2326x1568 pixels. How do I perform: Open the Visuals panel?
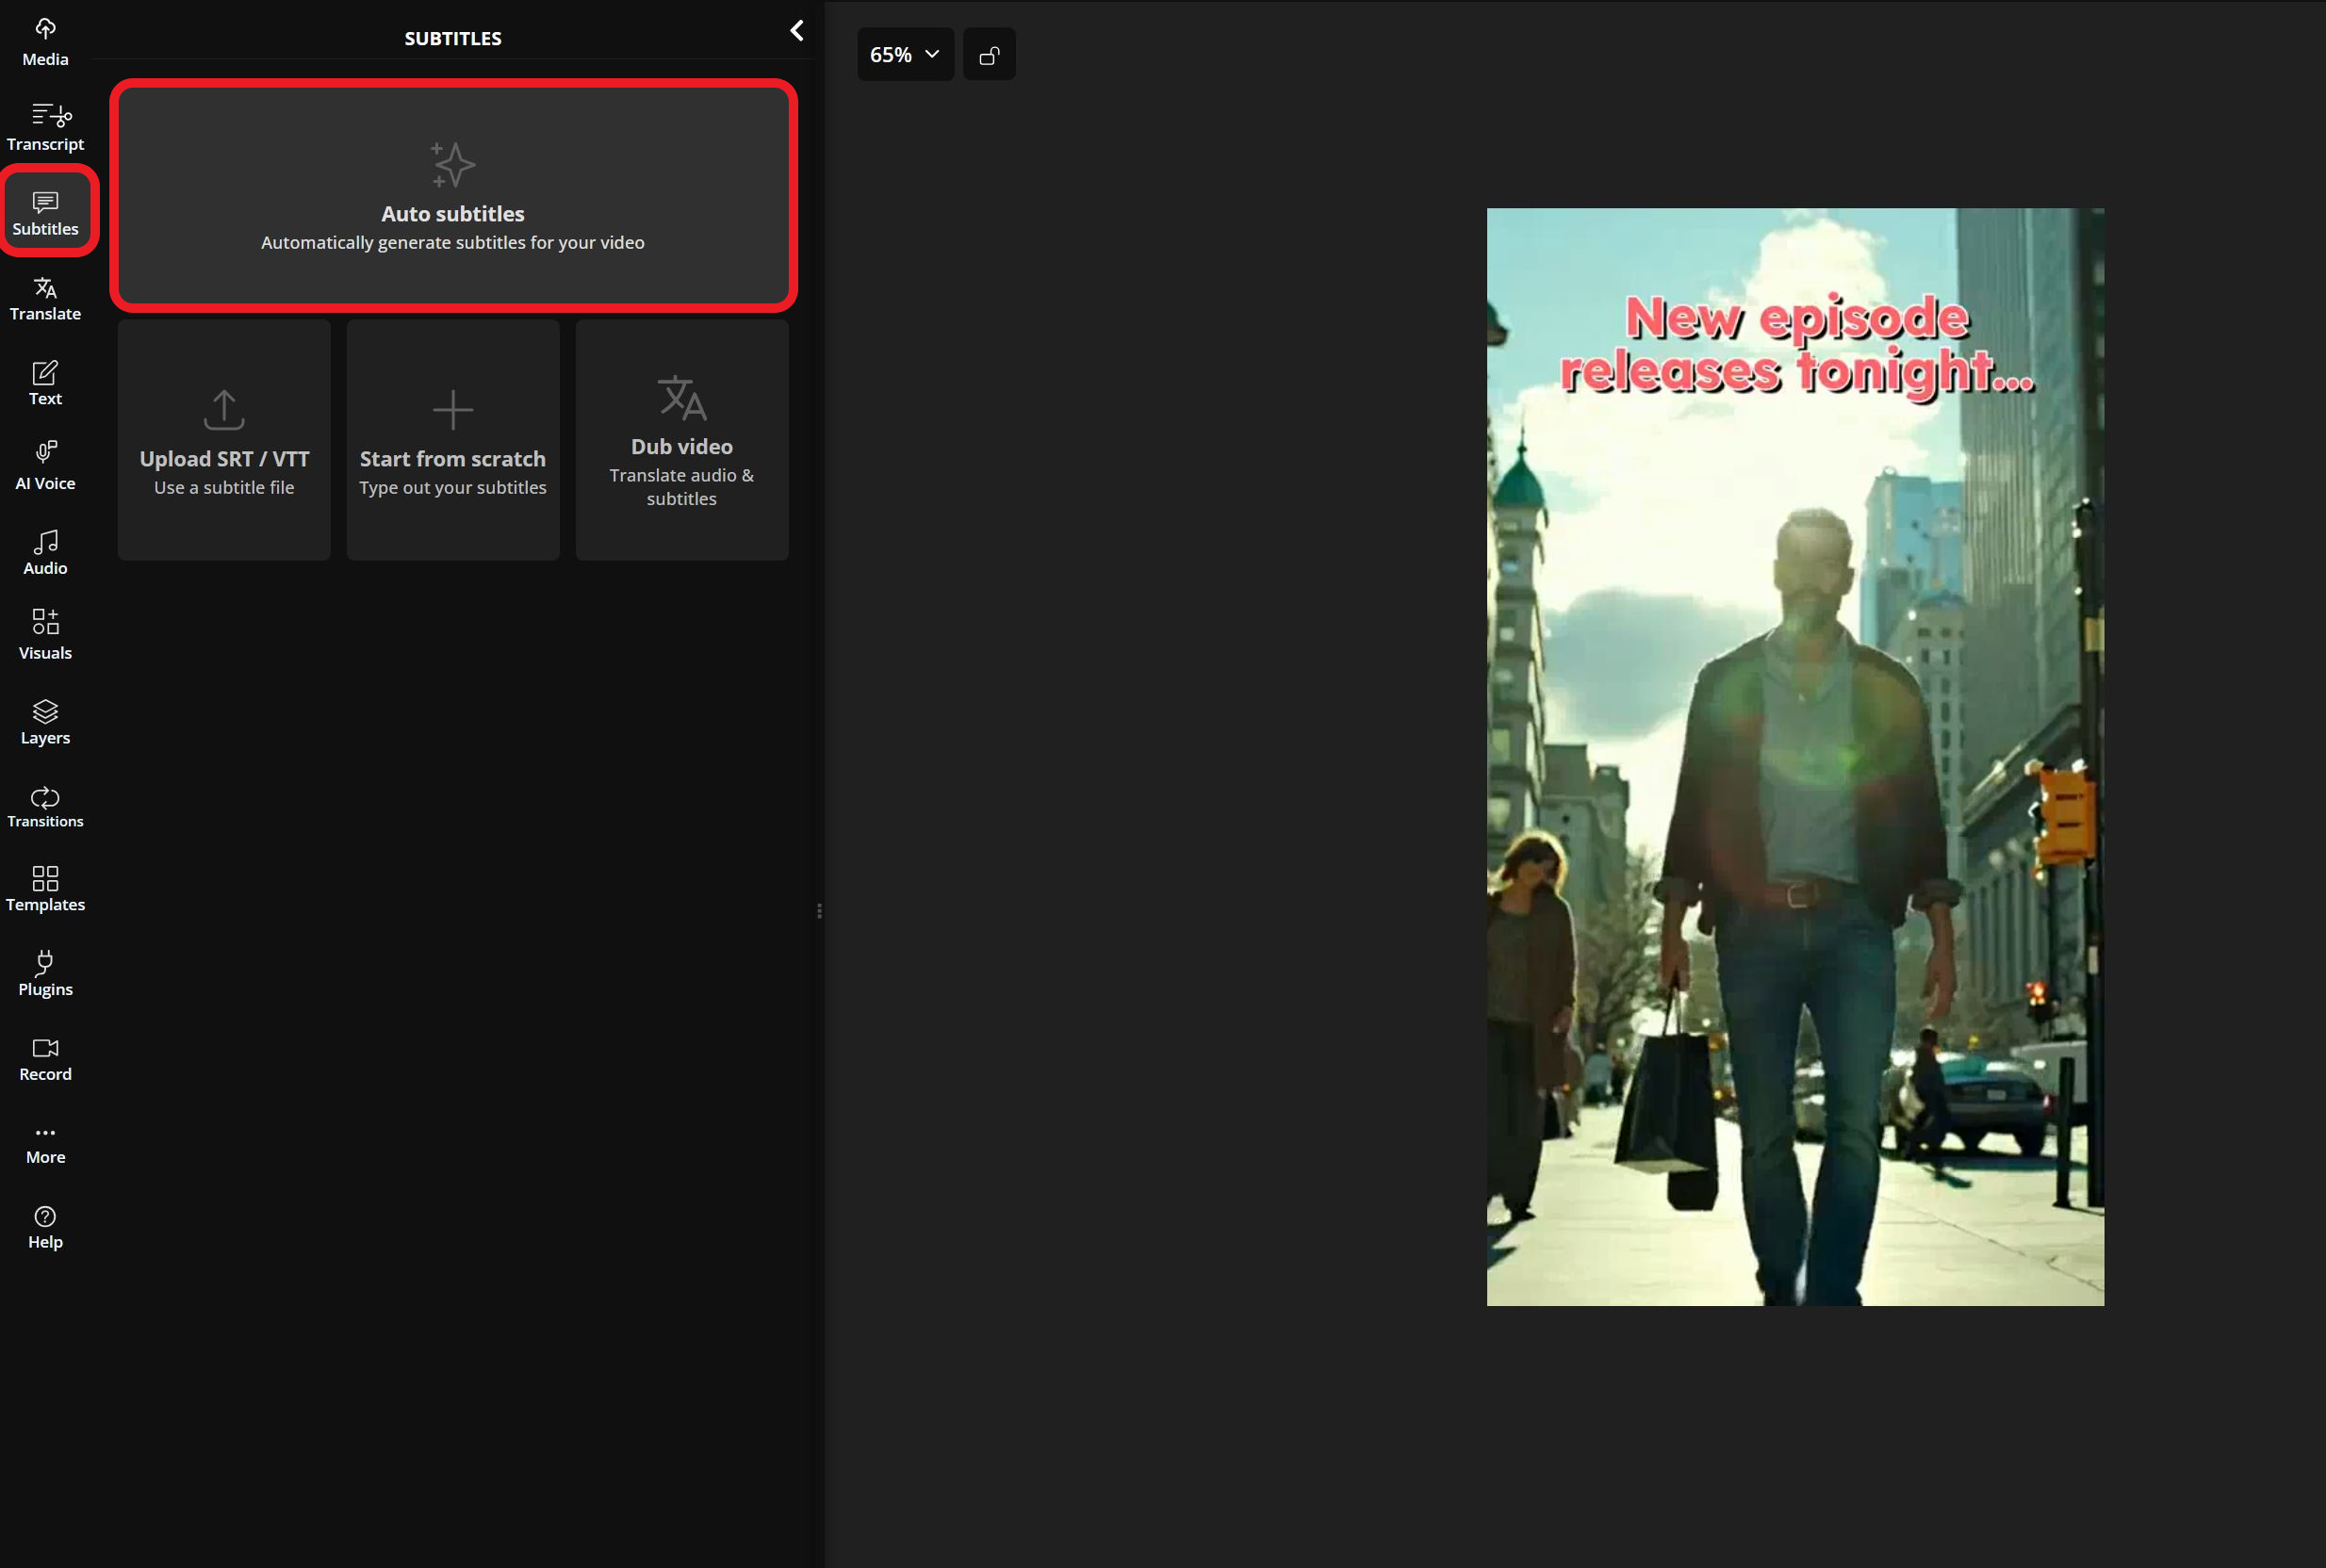[x=45, y=633]
